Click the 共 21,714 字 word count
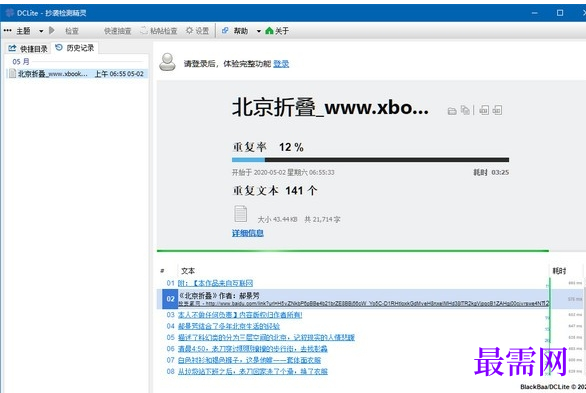 [x=322, y=219]
